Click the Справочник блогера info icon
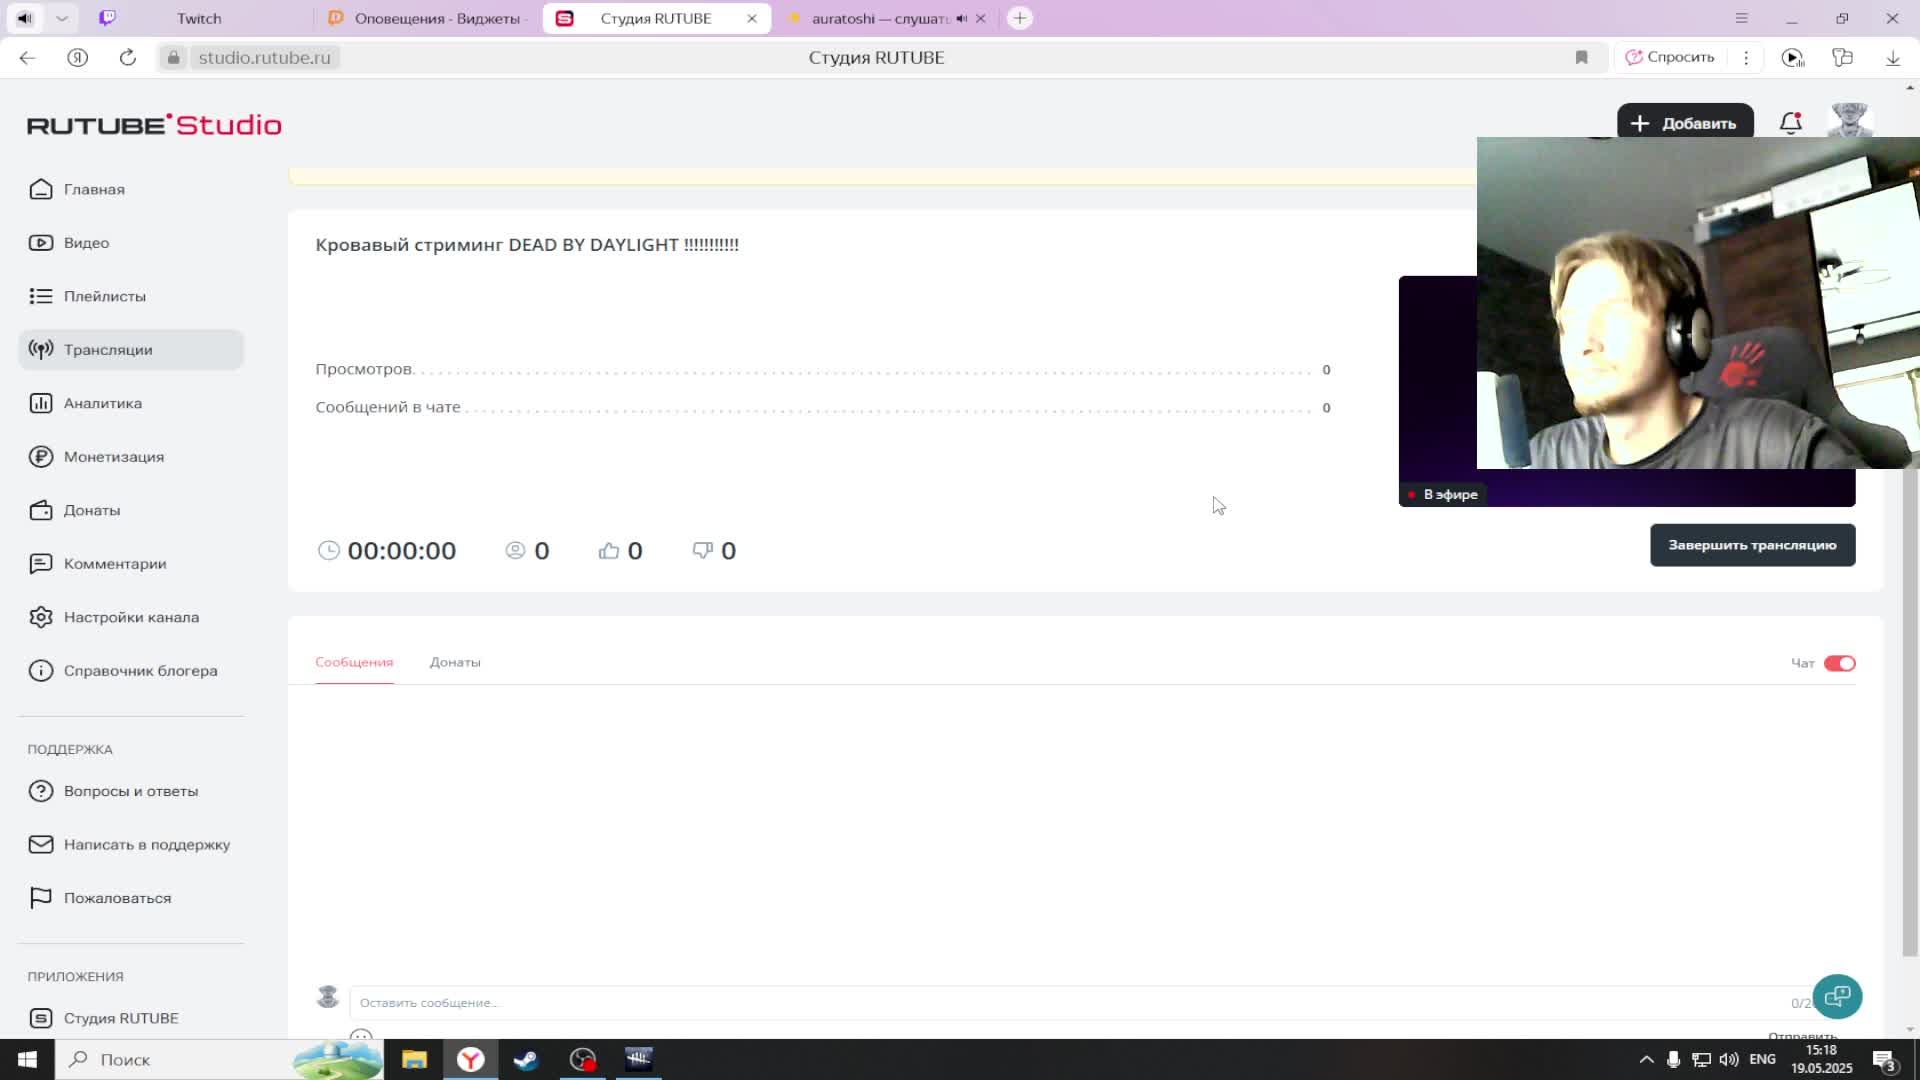The width and height of the screenshot is (1920, 1080). click(41, 671)
